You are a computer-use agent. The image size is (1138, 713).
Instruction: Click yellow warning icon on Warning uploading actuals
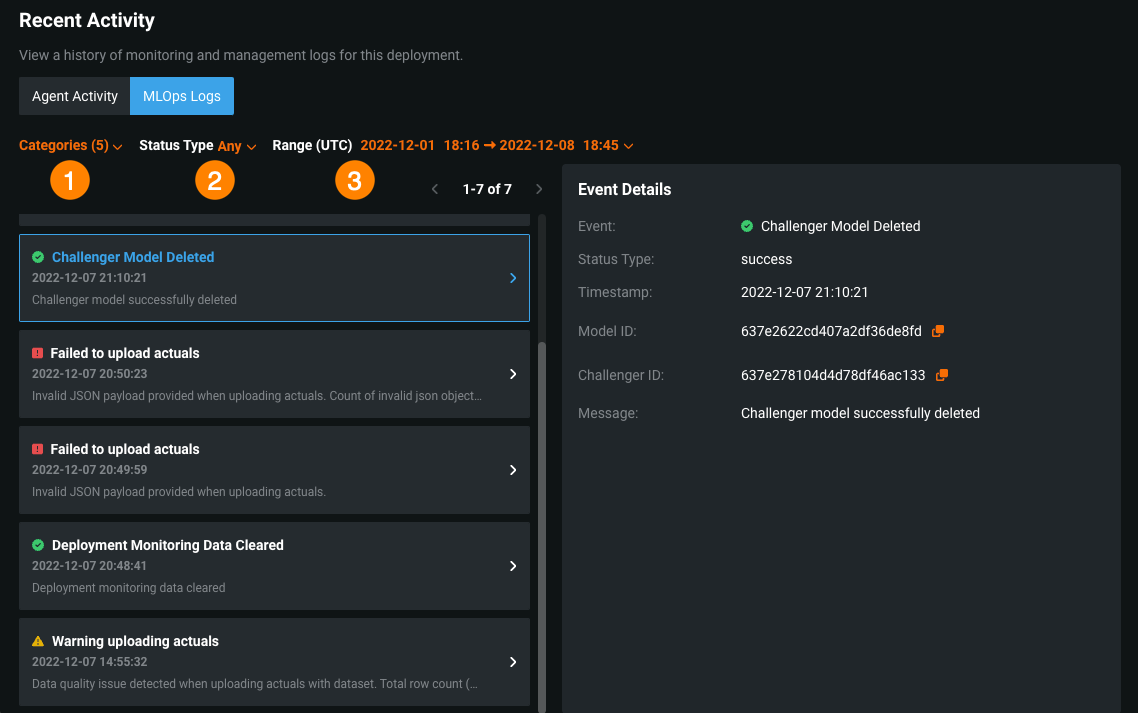tap(38, 641)
